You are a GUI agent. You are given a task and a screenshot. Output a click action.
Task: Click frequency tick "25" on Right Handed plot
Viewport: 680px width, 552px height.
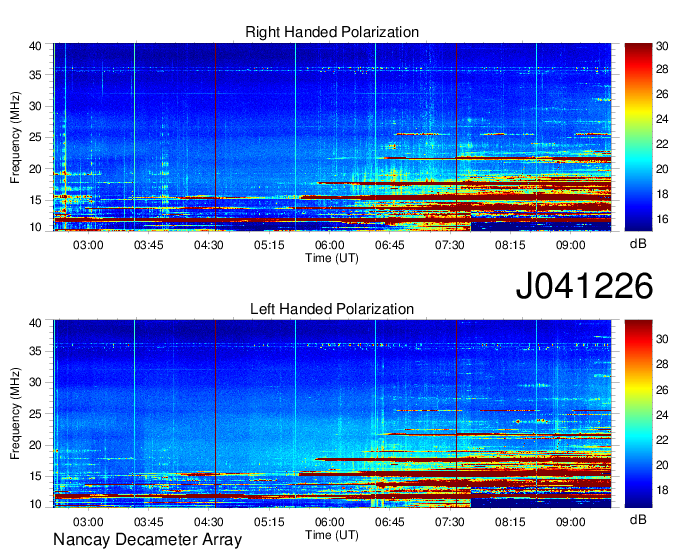click(35, 138)
